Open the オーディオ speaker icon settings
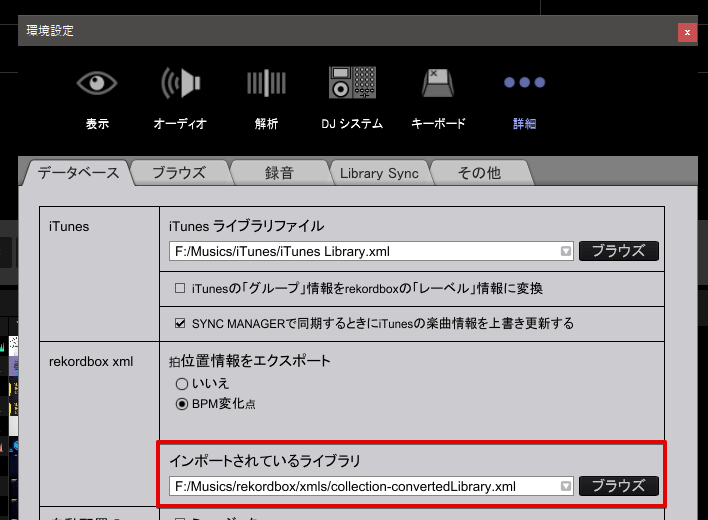The height and width of the screenshot is (520, 708). click(181, 83)
